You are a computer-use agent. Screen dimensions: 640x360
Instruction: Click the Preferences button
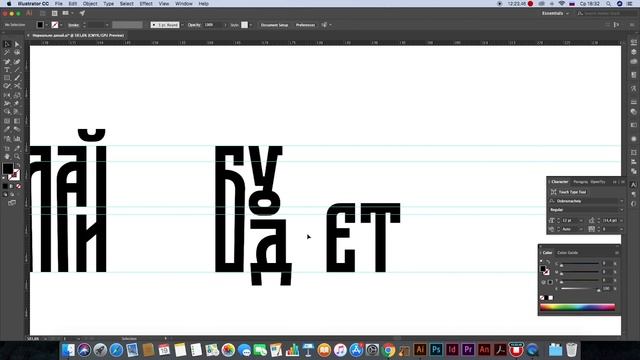pos(305,25)
